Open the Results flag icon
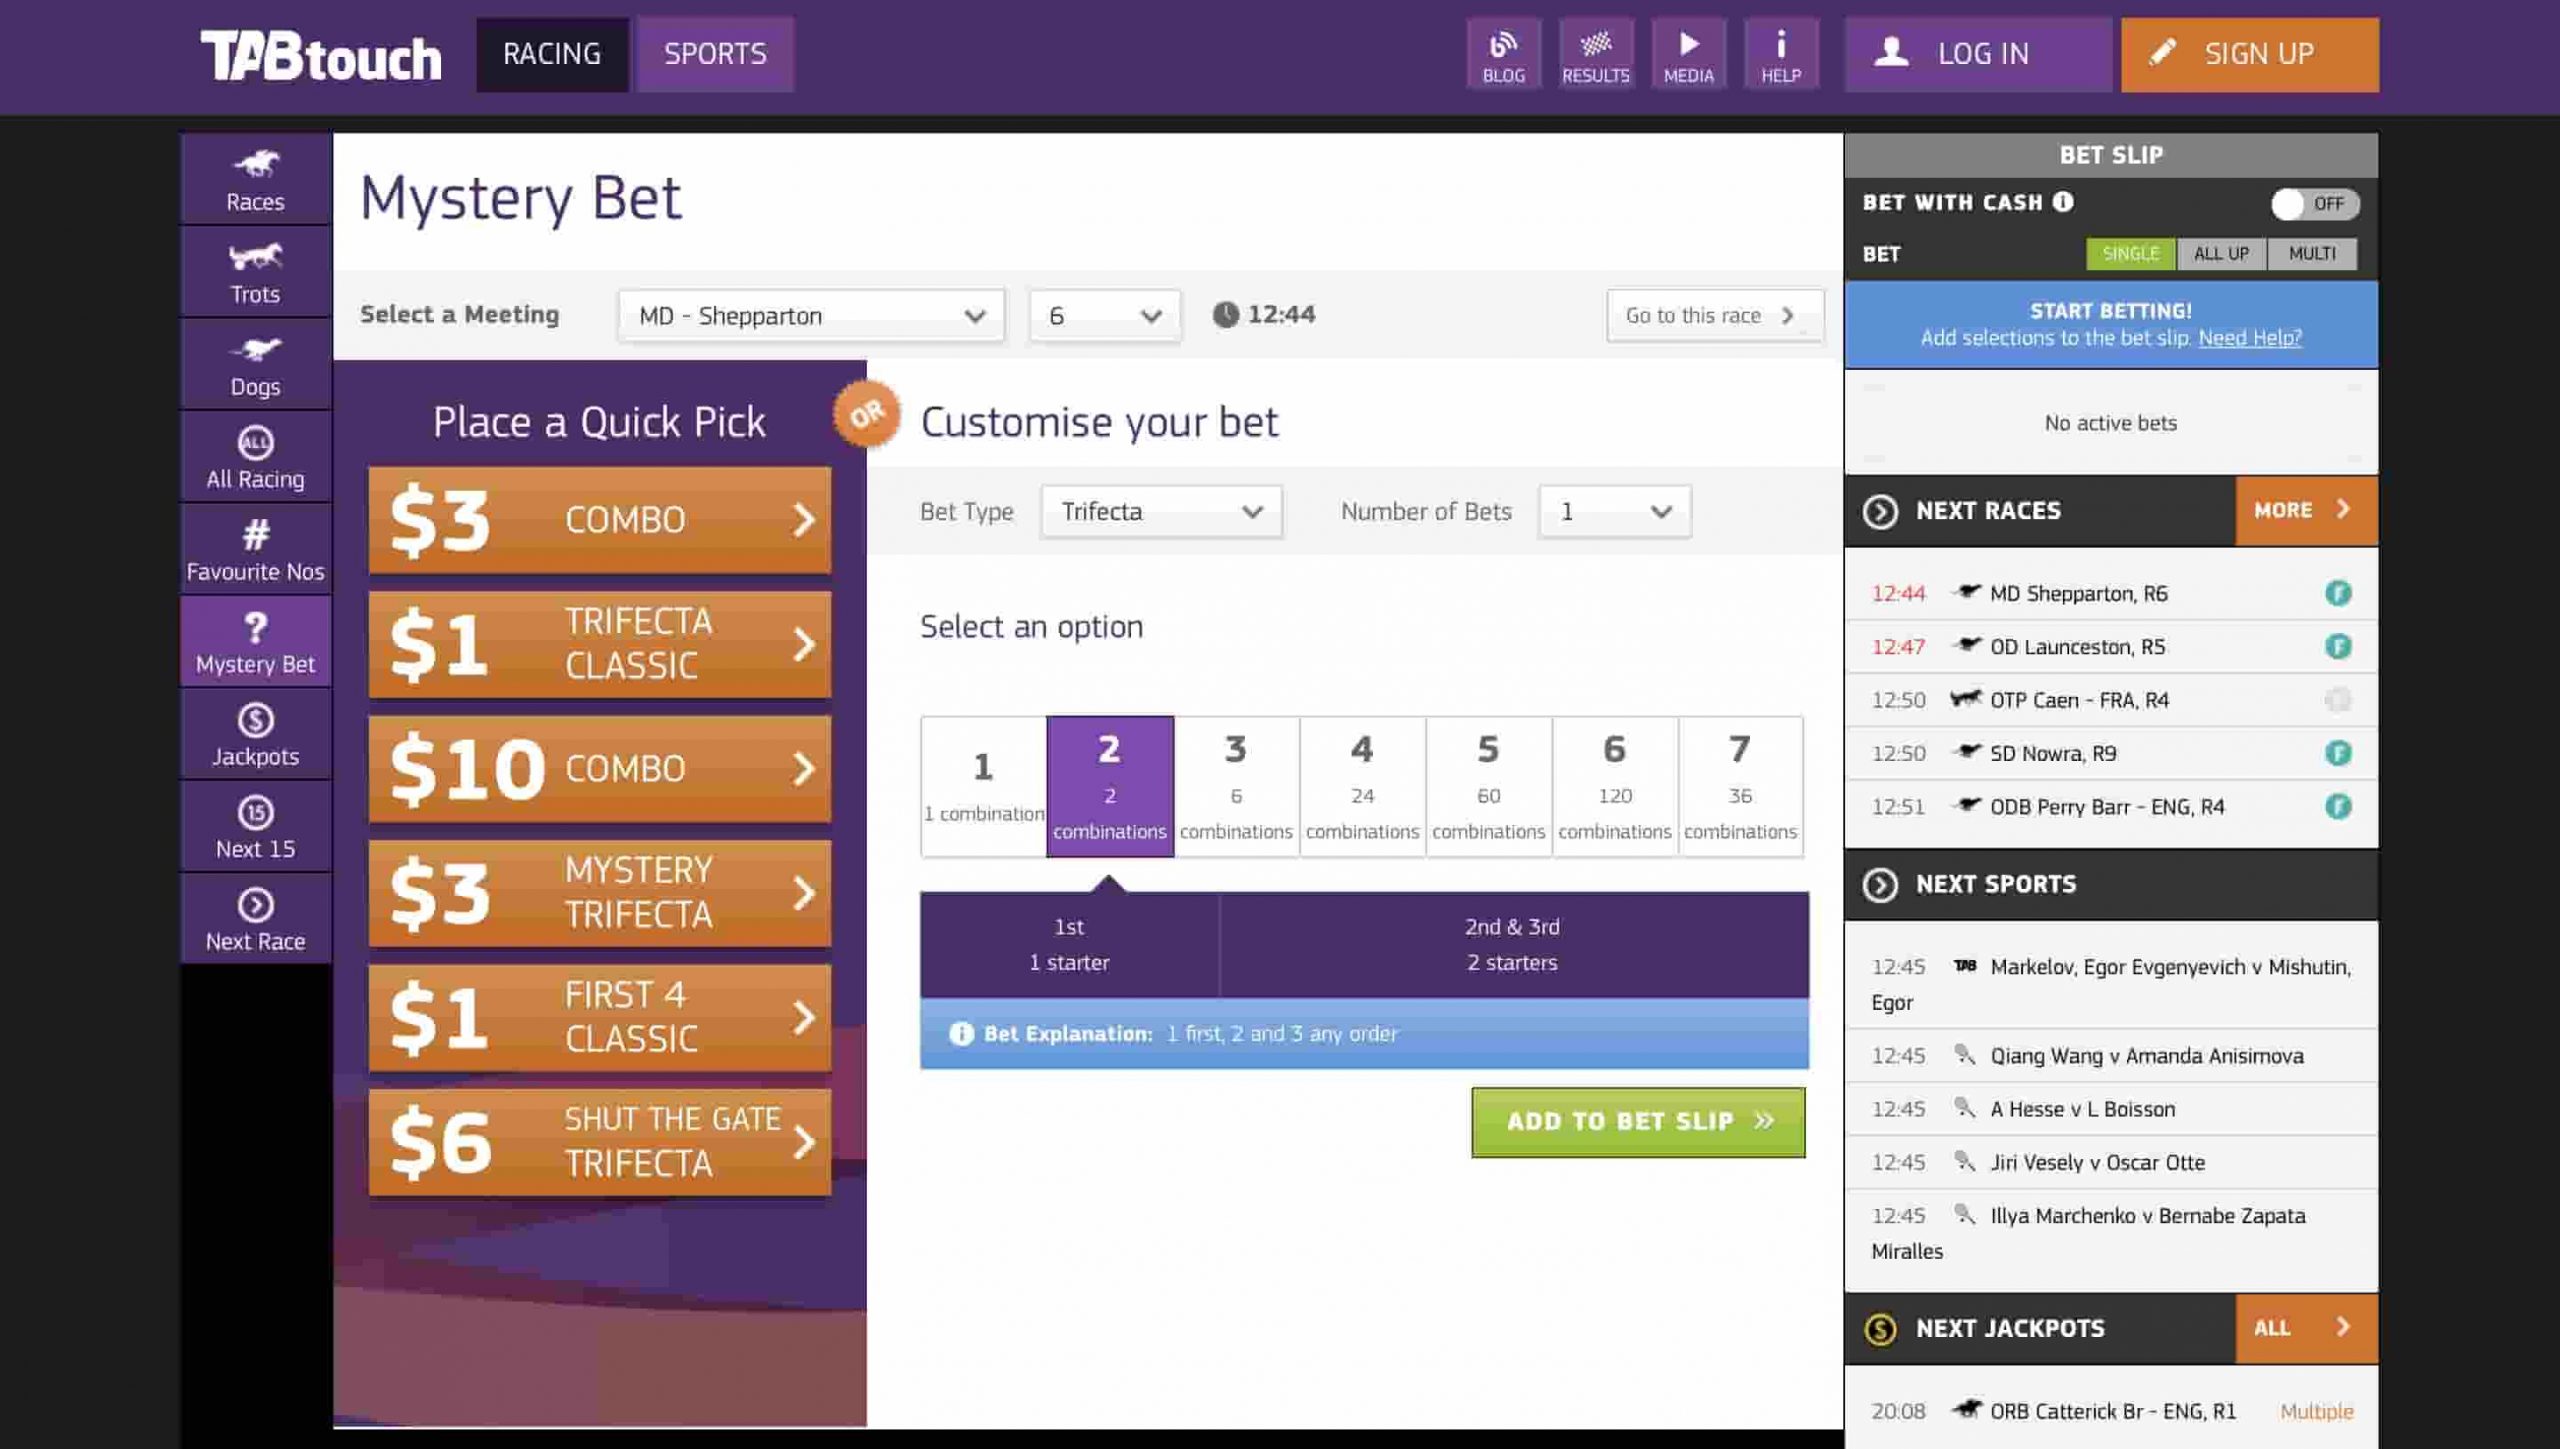 (1596, 54)
